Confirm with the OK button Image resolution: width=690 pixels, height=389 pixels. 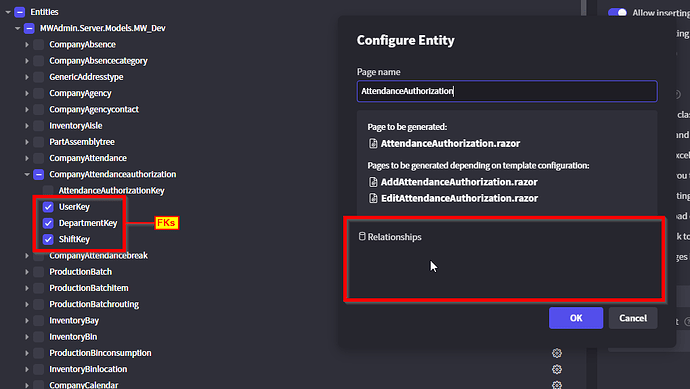tap(576, 318)
